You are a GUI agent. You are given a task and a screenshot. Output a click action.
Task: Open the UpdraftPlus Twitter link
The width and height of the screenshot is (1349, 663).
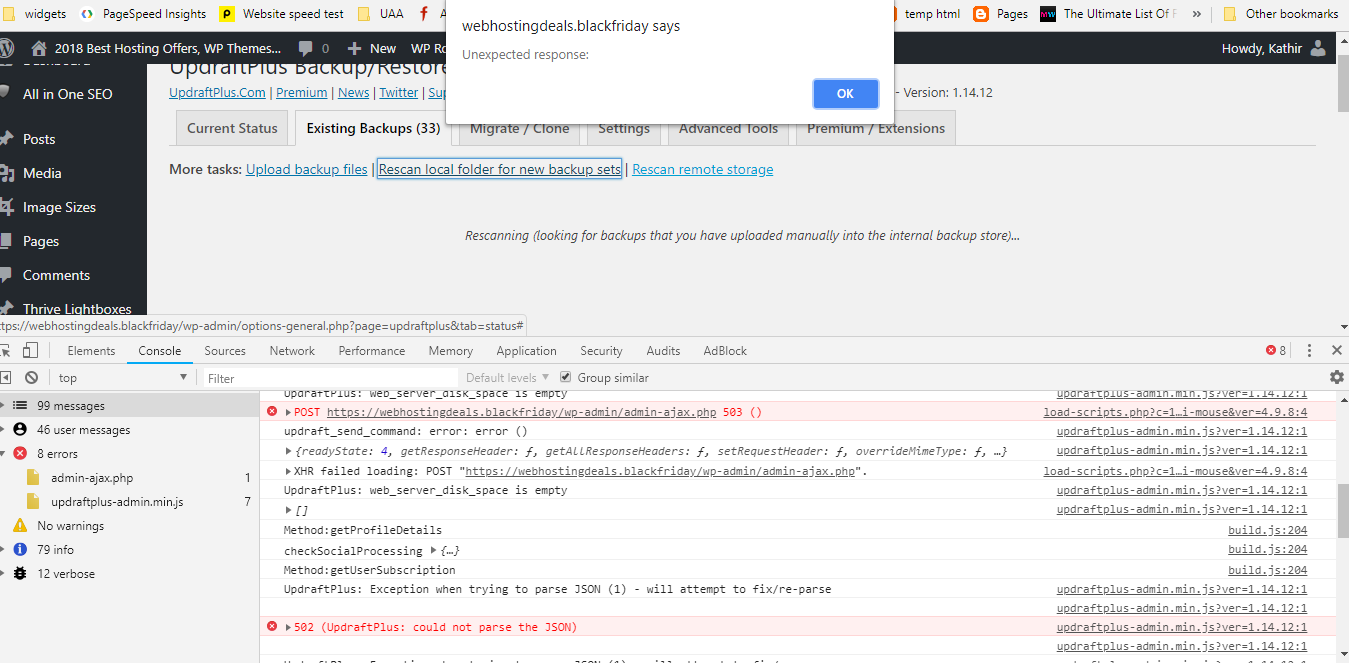click(x=398, y=92)
